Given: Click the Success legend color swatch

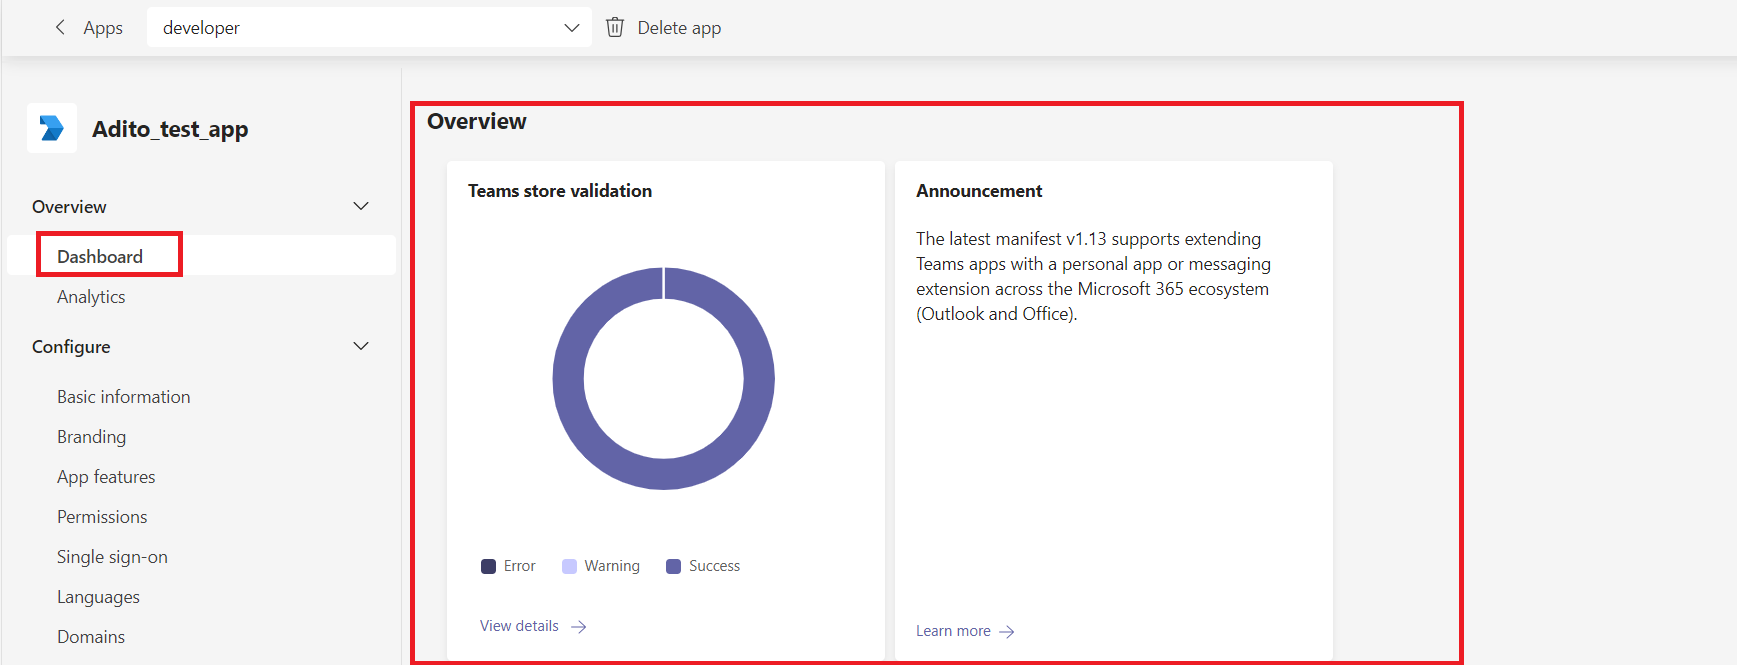Looking at the screenshot, I should pos(674,567).
